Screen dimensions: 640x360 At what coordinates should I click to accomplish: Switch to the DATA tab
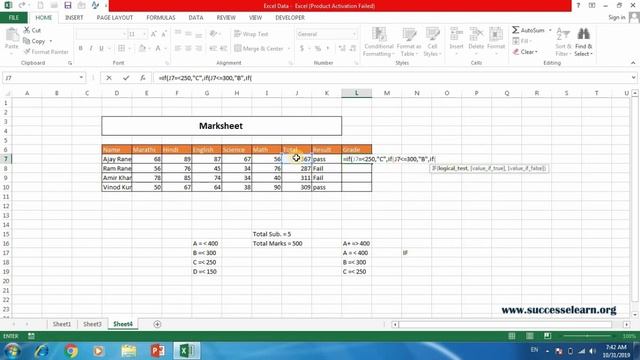click(196, 18)
